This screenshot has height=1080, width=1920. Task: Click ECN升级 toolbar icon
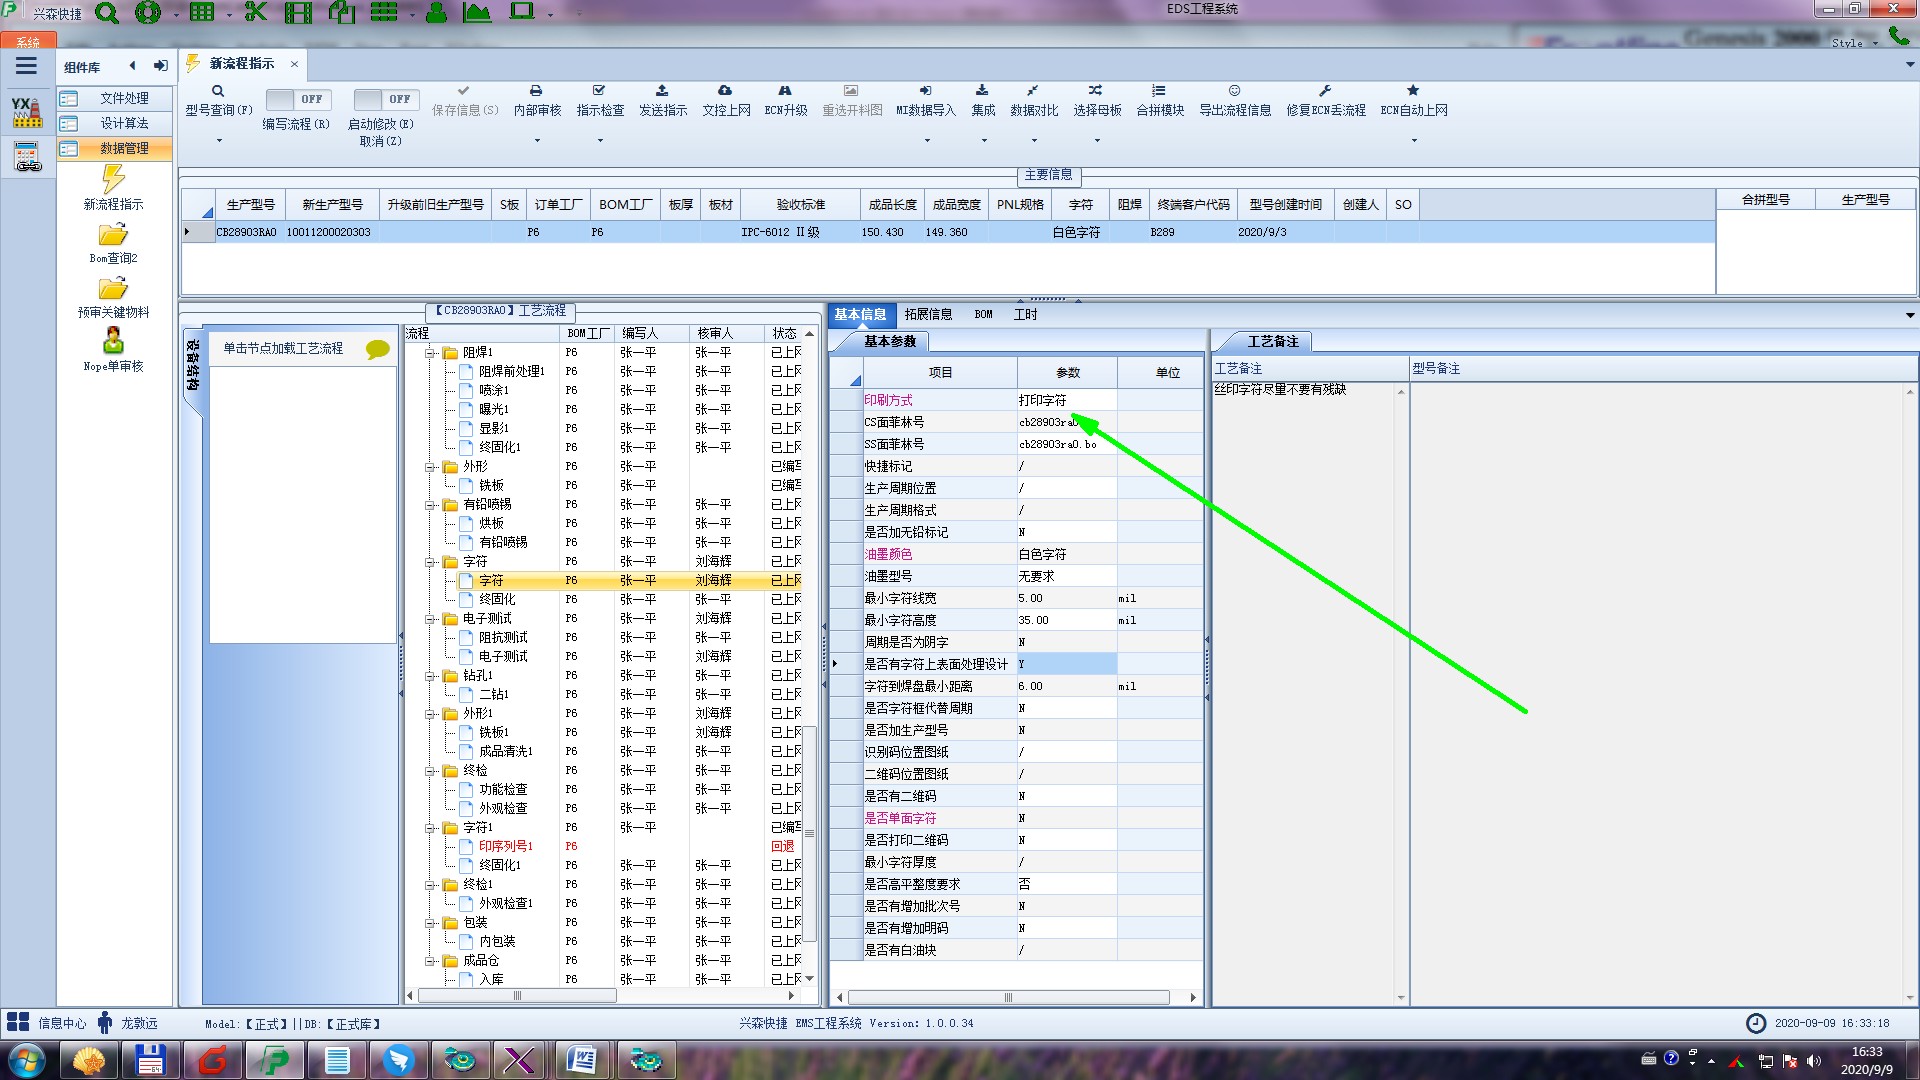[786, 100]
